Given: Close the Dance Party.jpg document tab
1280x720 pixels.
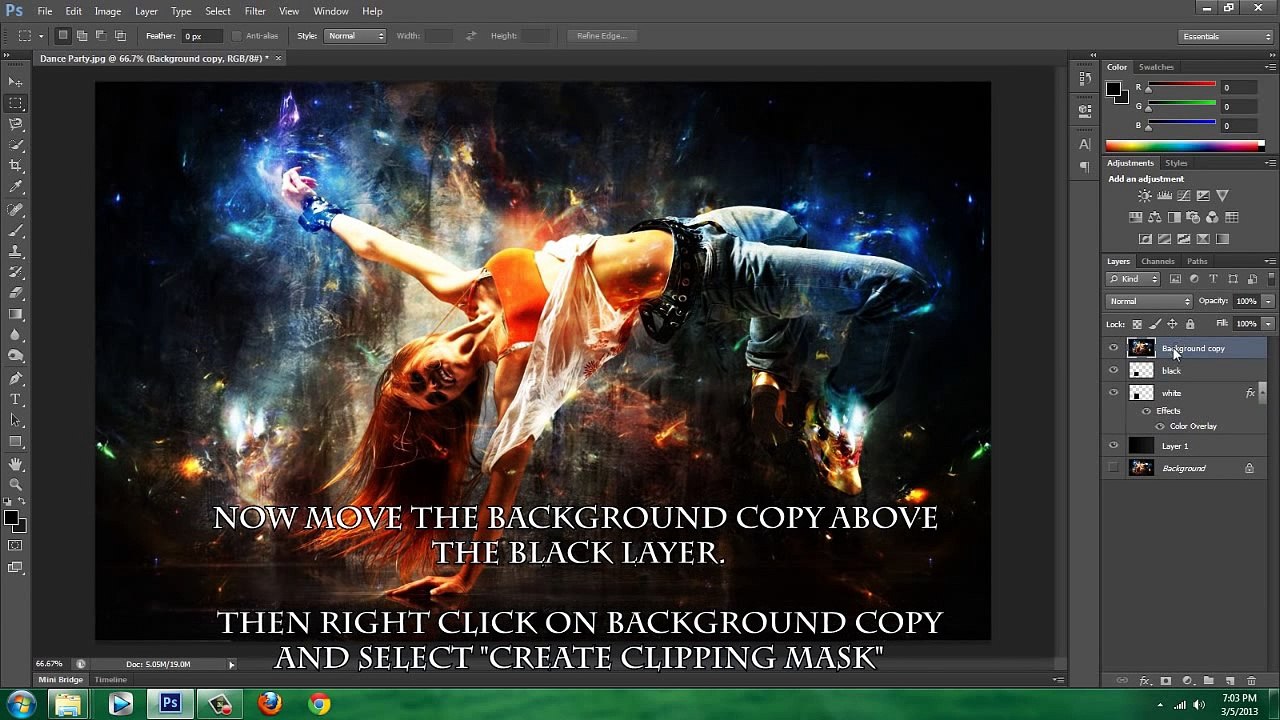Looking at the screenshot, I should pyautogui.click(x=279, y=58).
